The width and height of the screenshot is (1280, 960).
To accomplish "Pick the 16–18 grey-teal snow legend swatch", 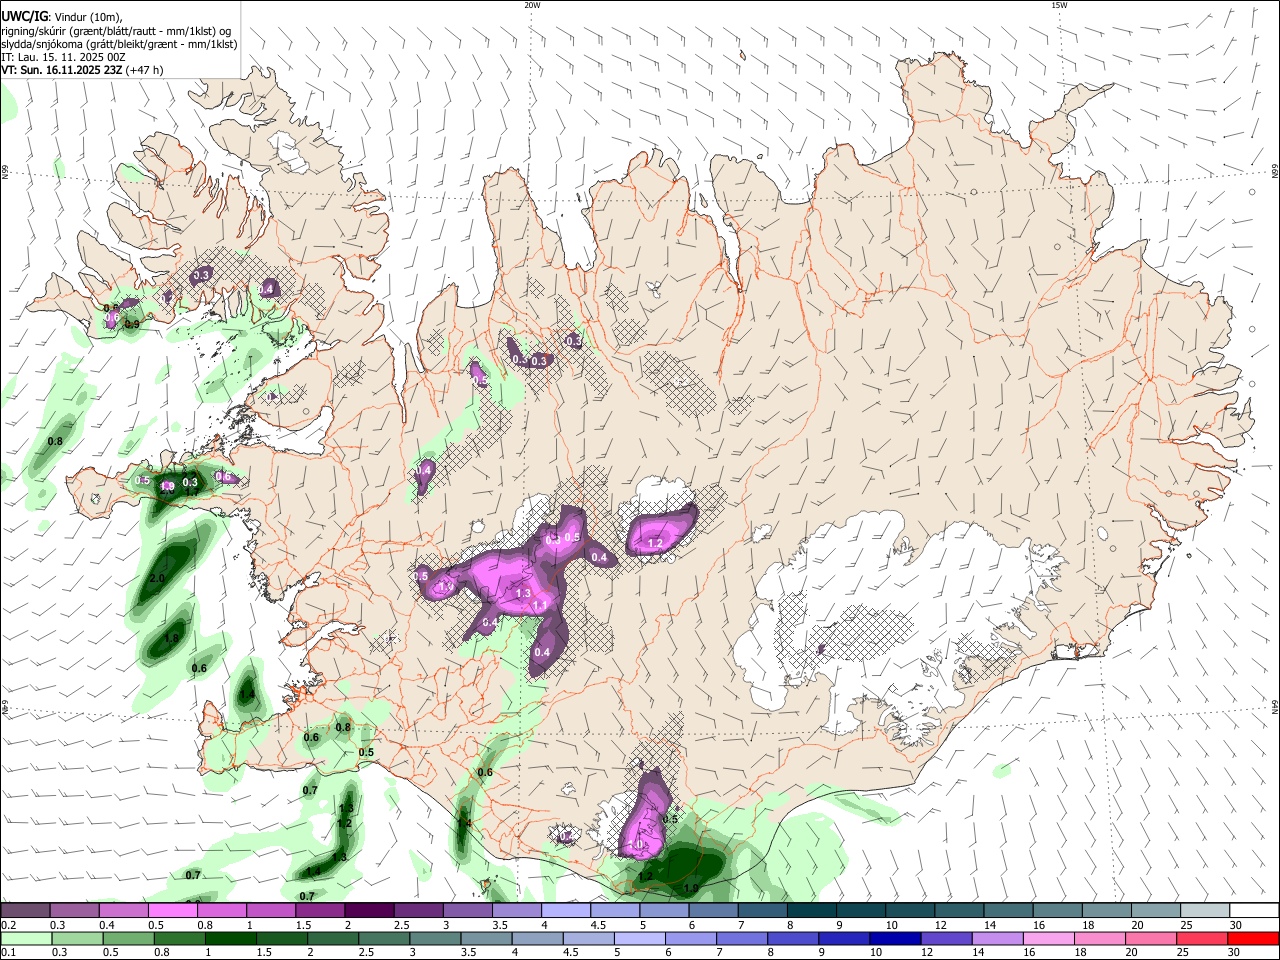I will click(1058, 911).
